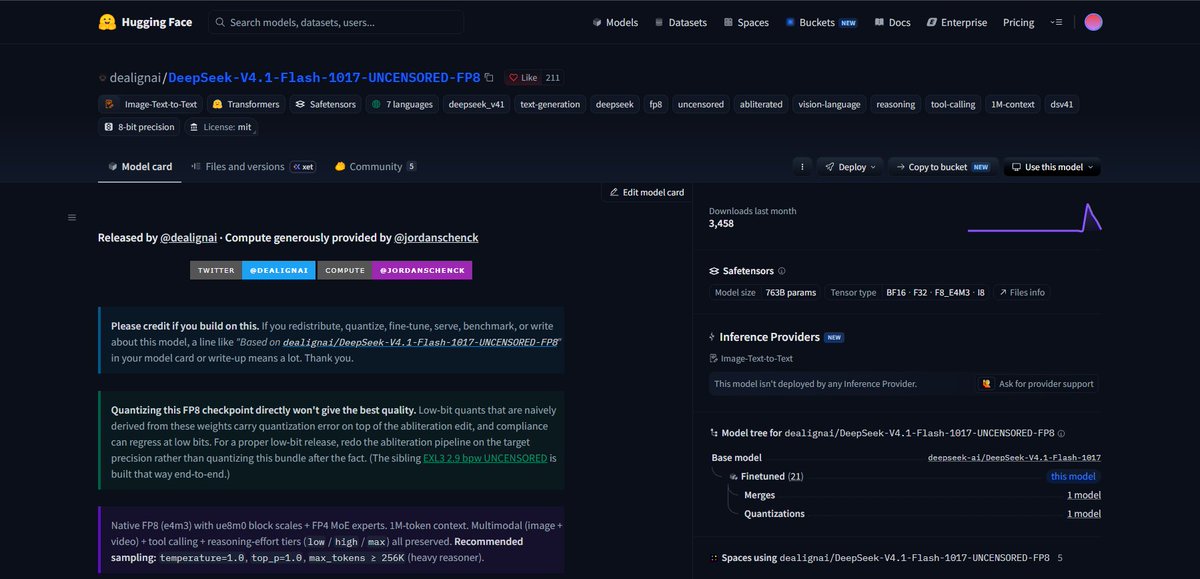The height and width of the screenshot is (579, 1200).
Task: Open the Use this model dropdown
Action: (1053, 167)
